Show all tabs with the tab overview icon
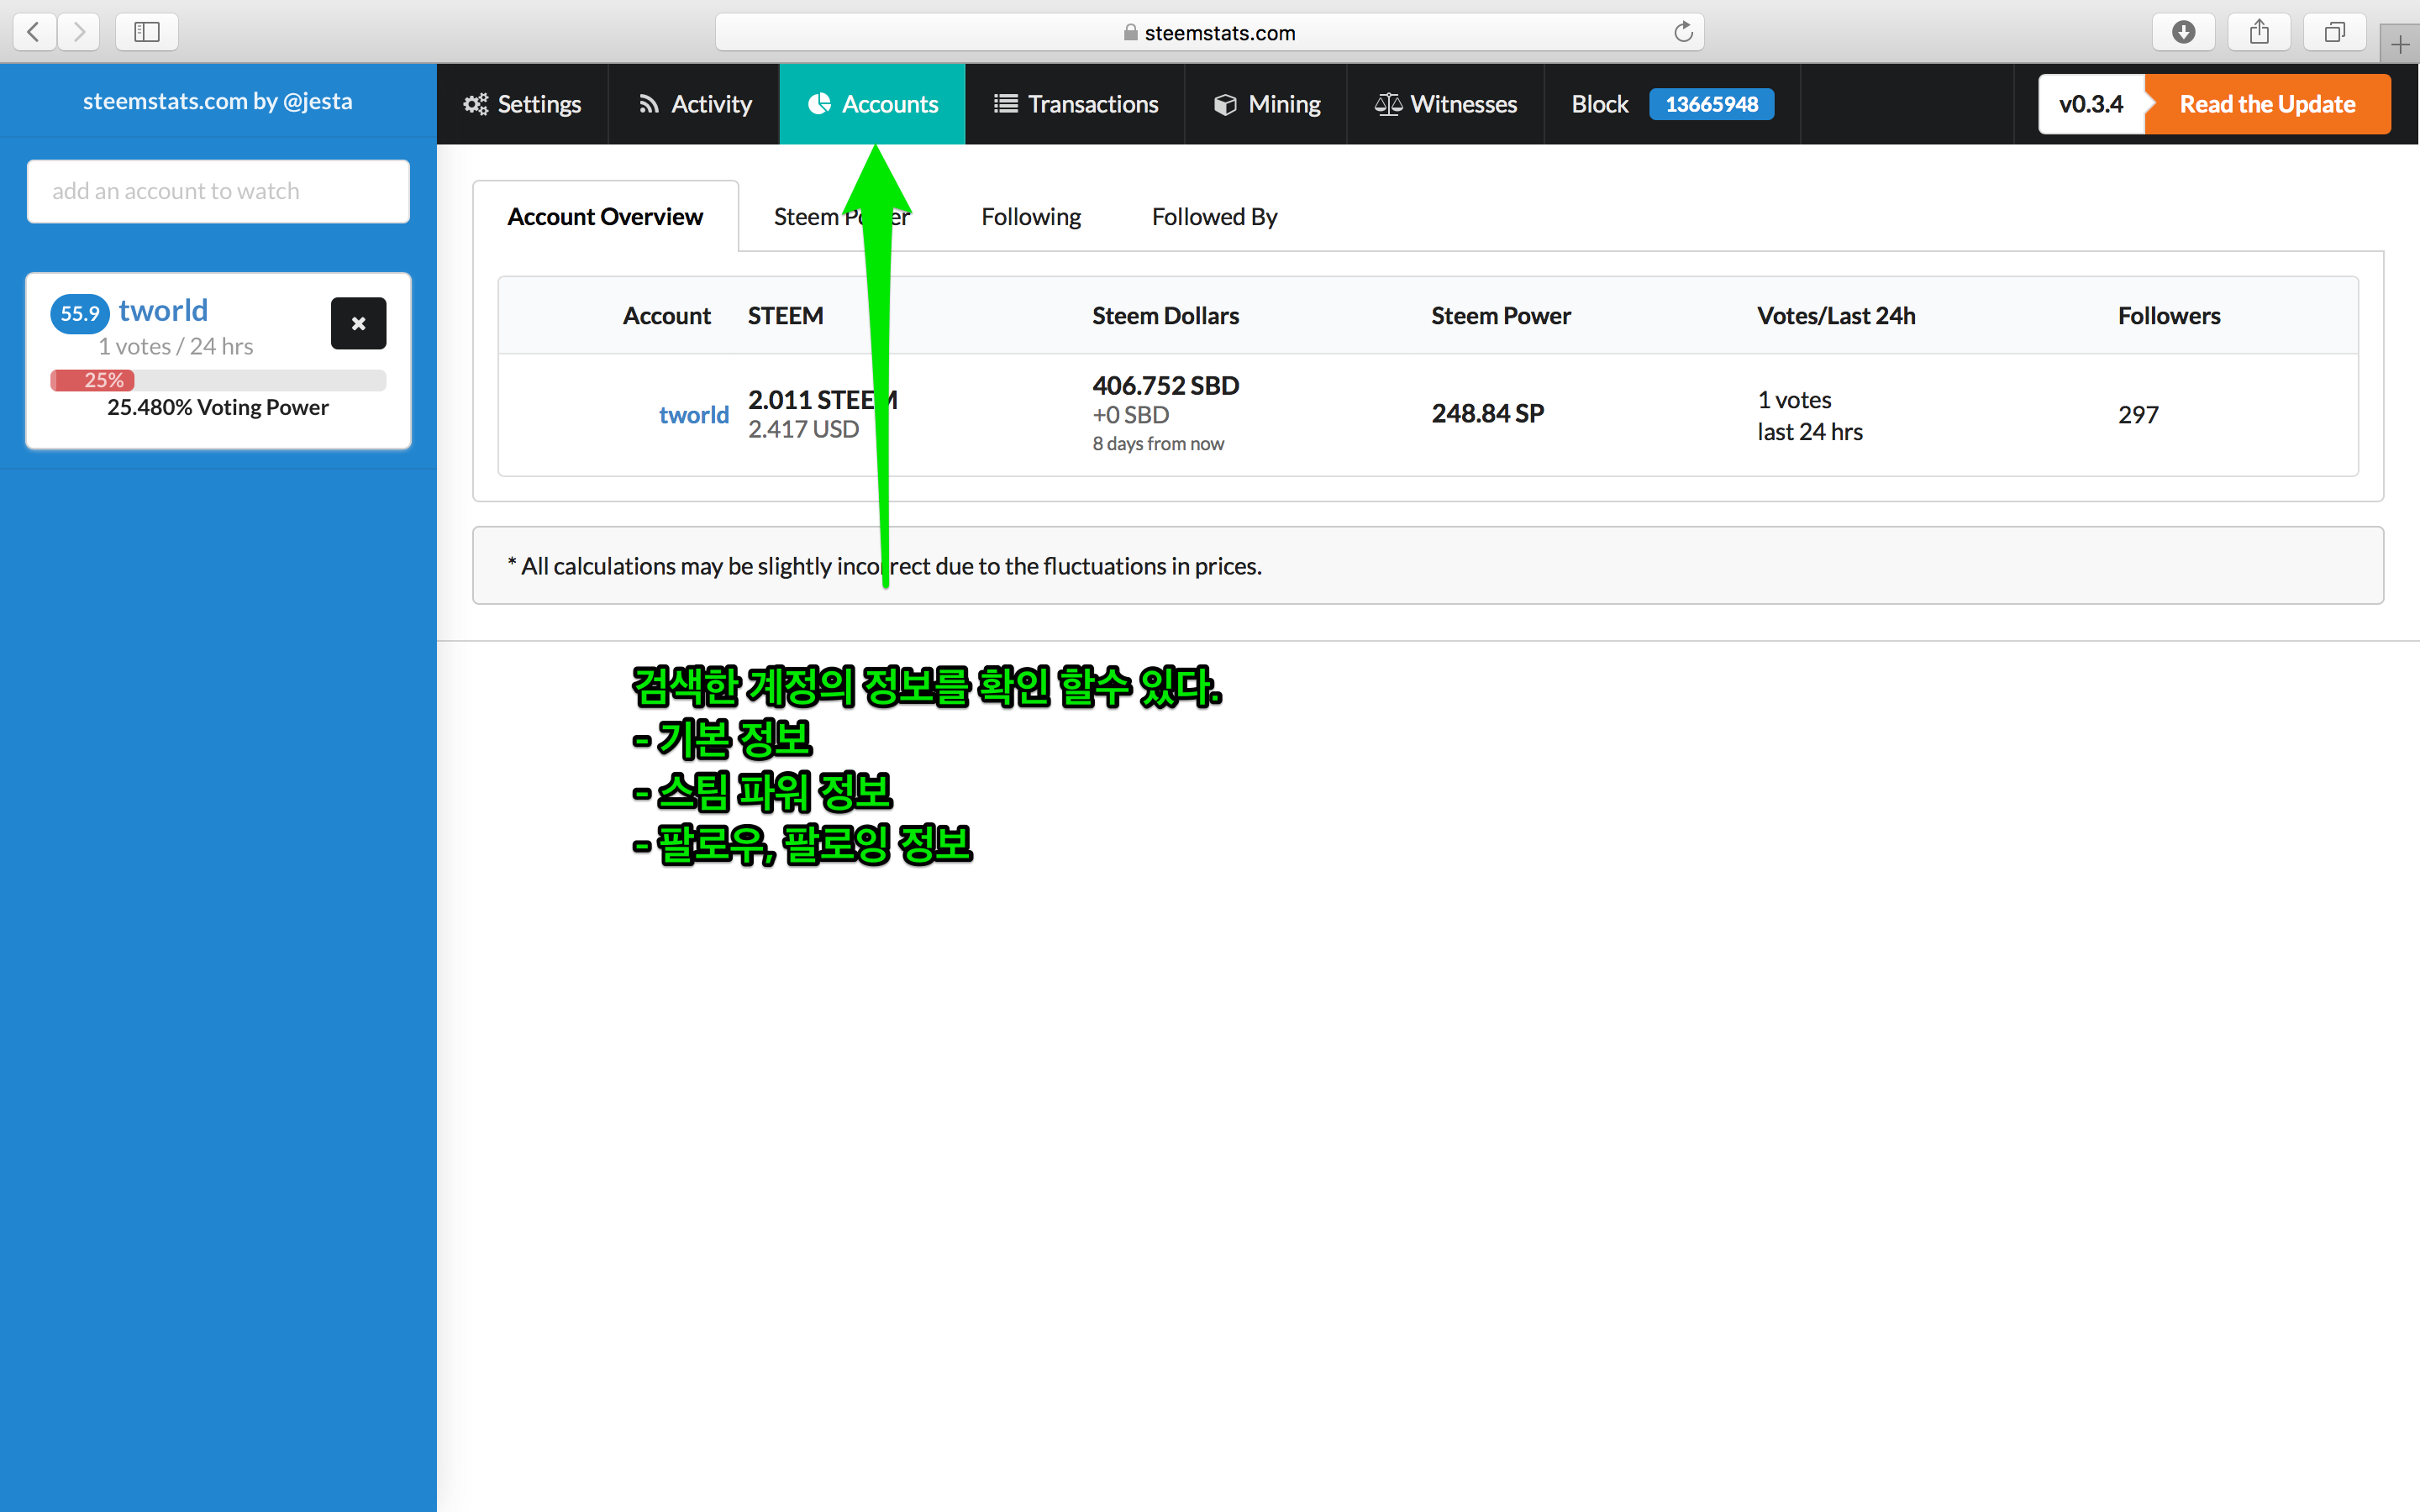 tap(2334, 32)
